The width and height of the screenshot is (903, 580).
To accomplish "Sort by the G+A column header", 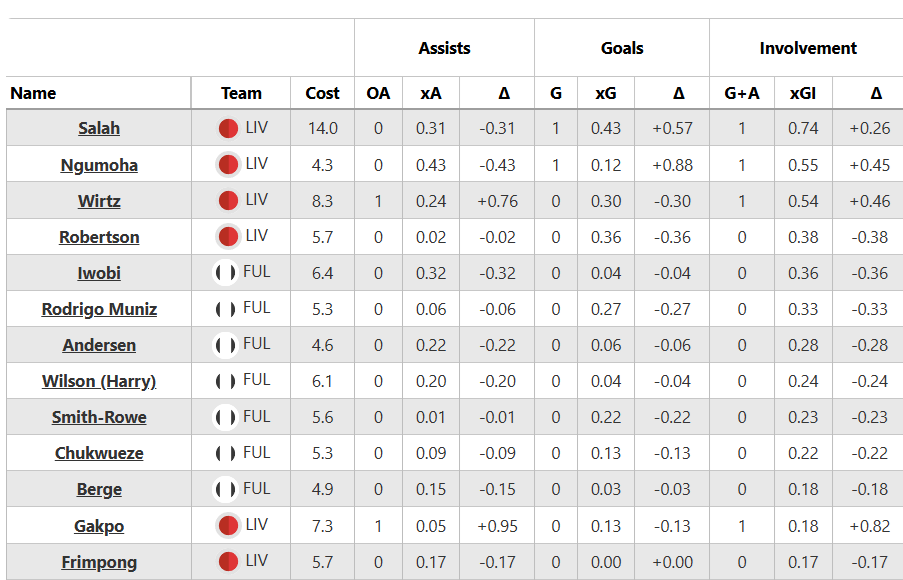I will pyautogui.click(x=742, y=93).
